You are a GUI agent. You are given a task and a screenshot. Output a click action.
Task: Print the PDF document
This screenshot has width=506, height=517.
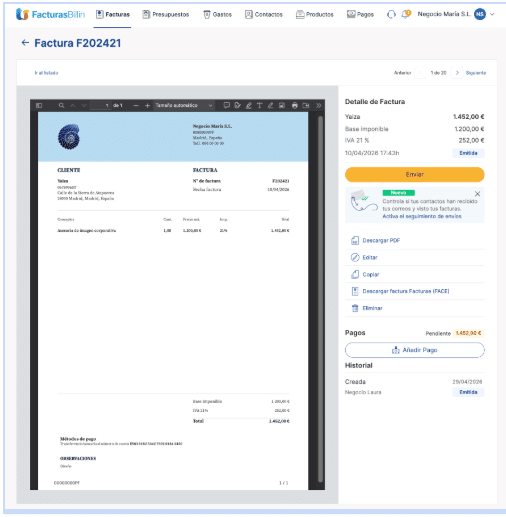295,105
